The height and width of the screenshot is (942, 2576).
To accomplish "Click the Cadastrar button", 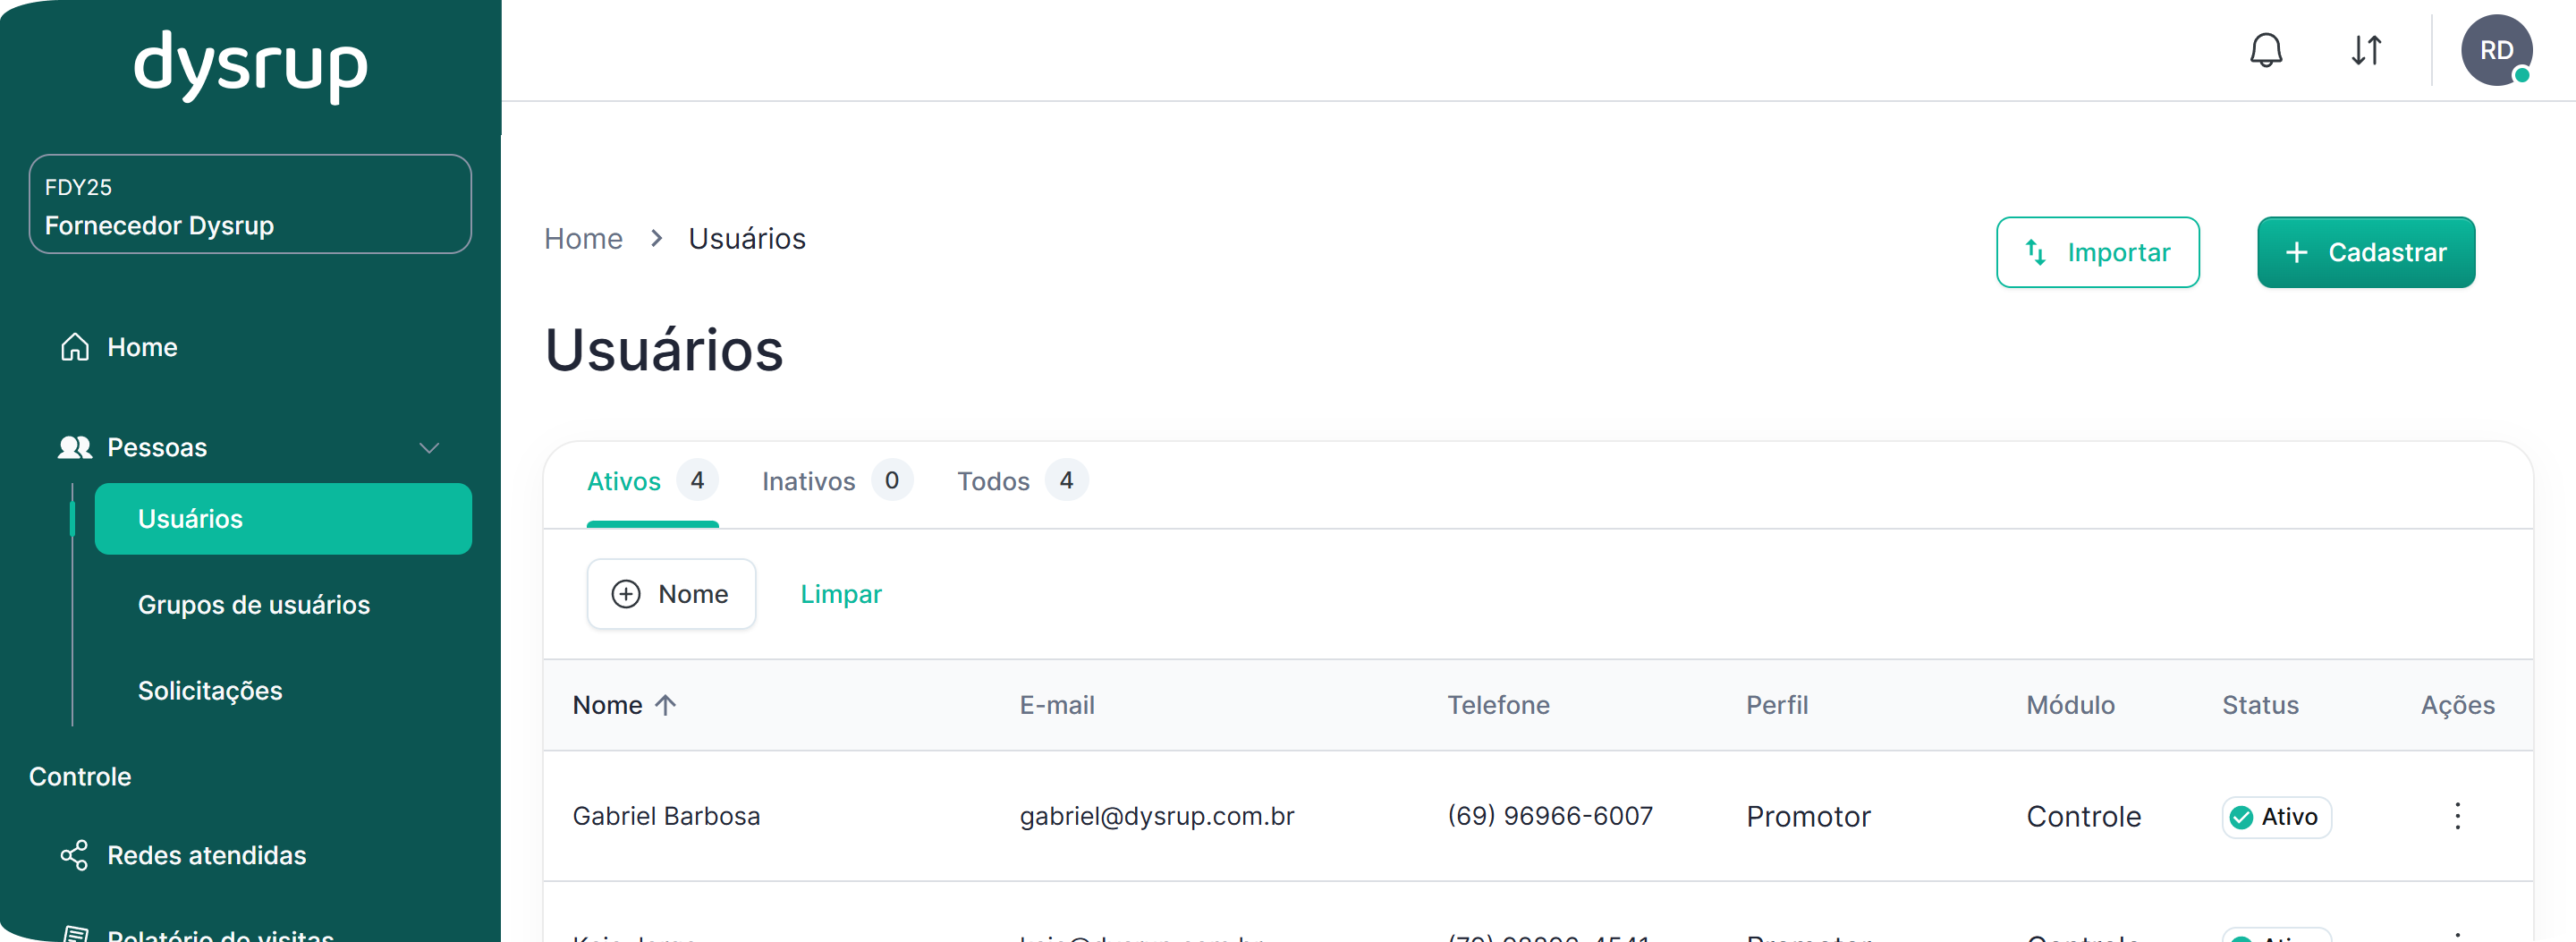I will click(2365, 252).
